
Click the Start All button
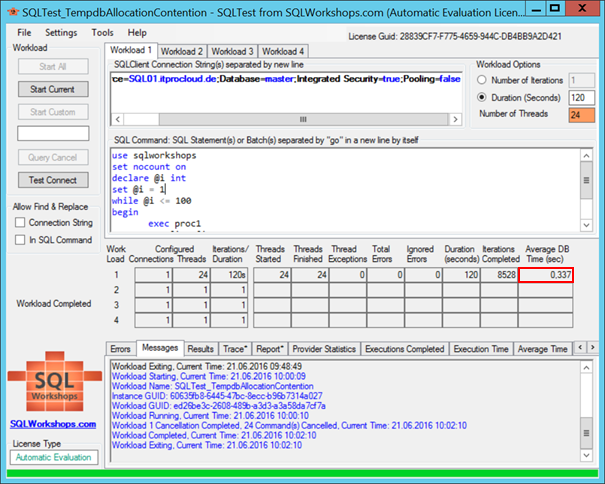53,66
